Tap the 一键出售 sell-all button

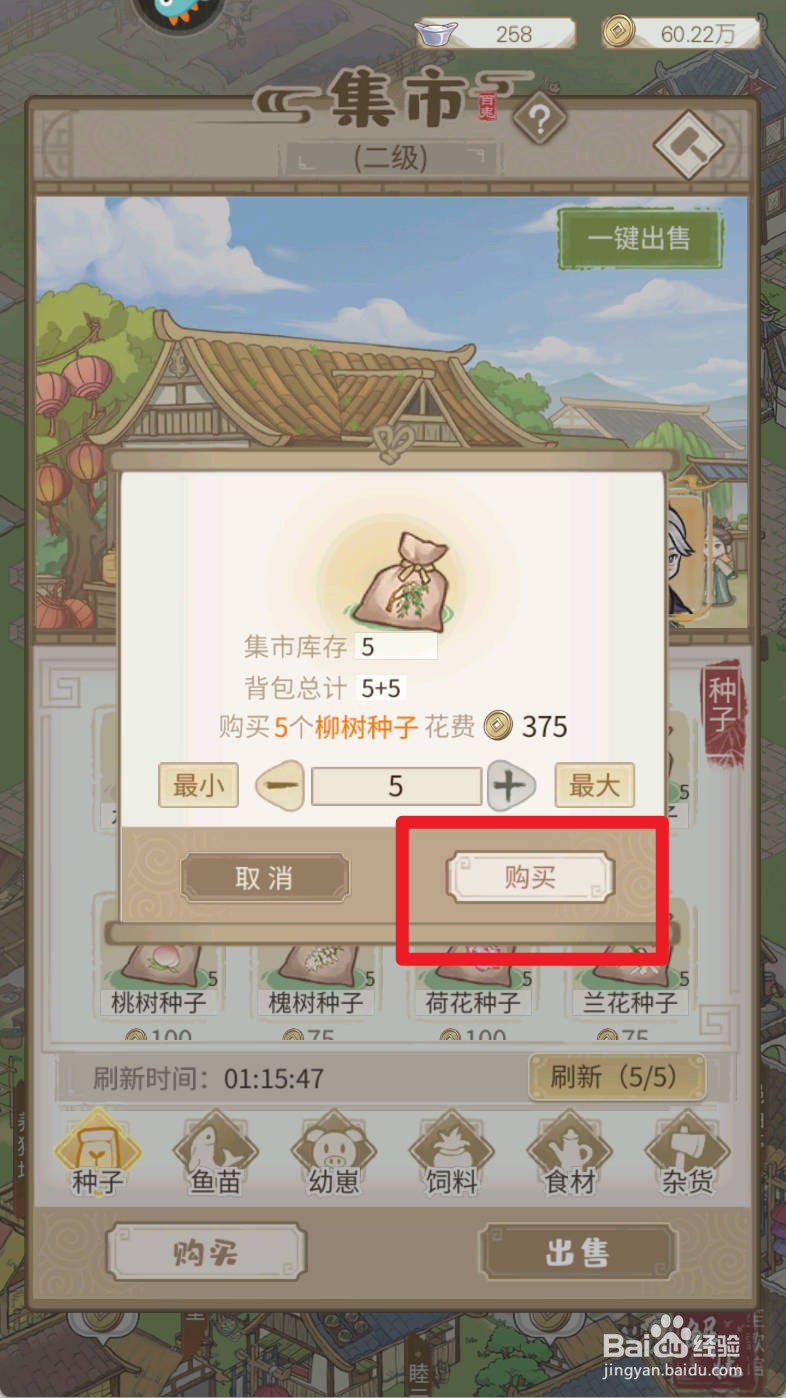[640, 238]
